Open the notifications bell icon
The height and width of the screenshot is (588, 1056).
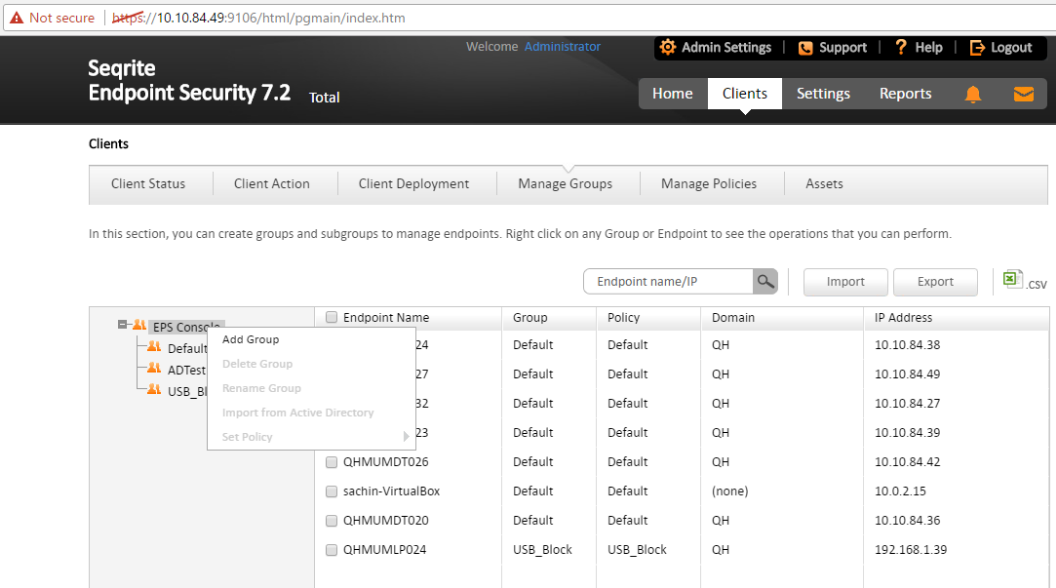(972, 94)
